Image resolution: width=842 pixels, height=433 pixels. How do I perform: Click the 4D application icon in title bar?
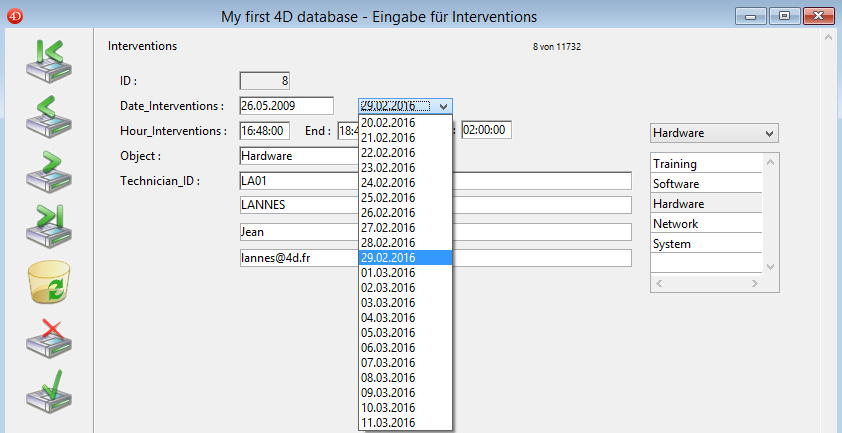12,15
